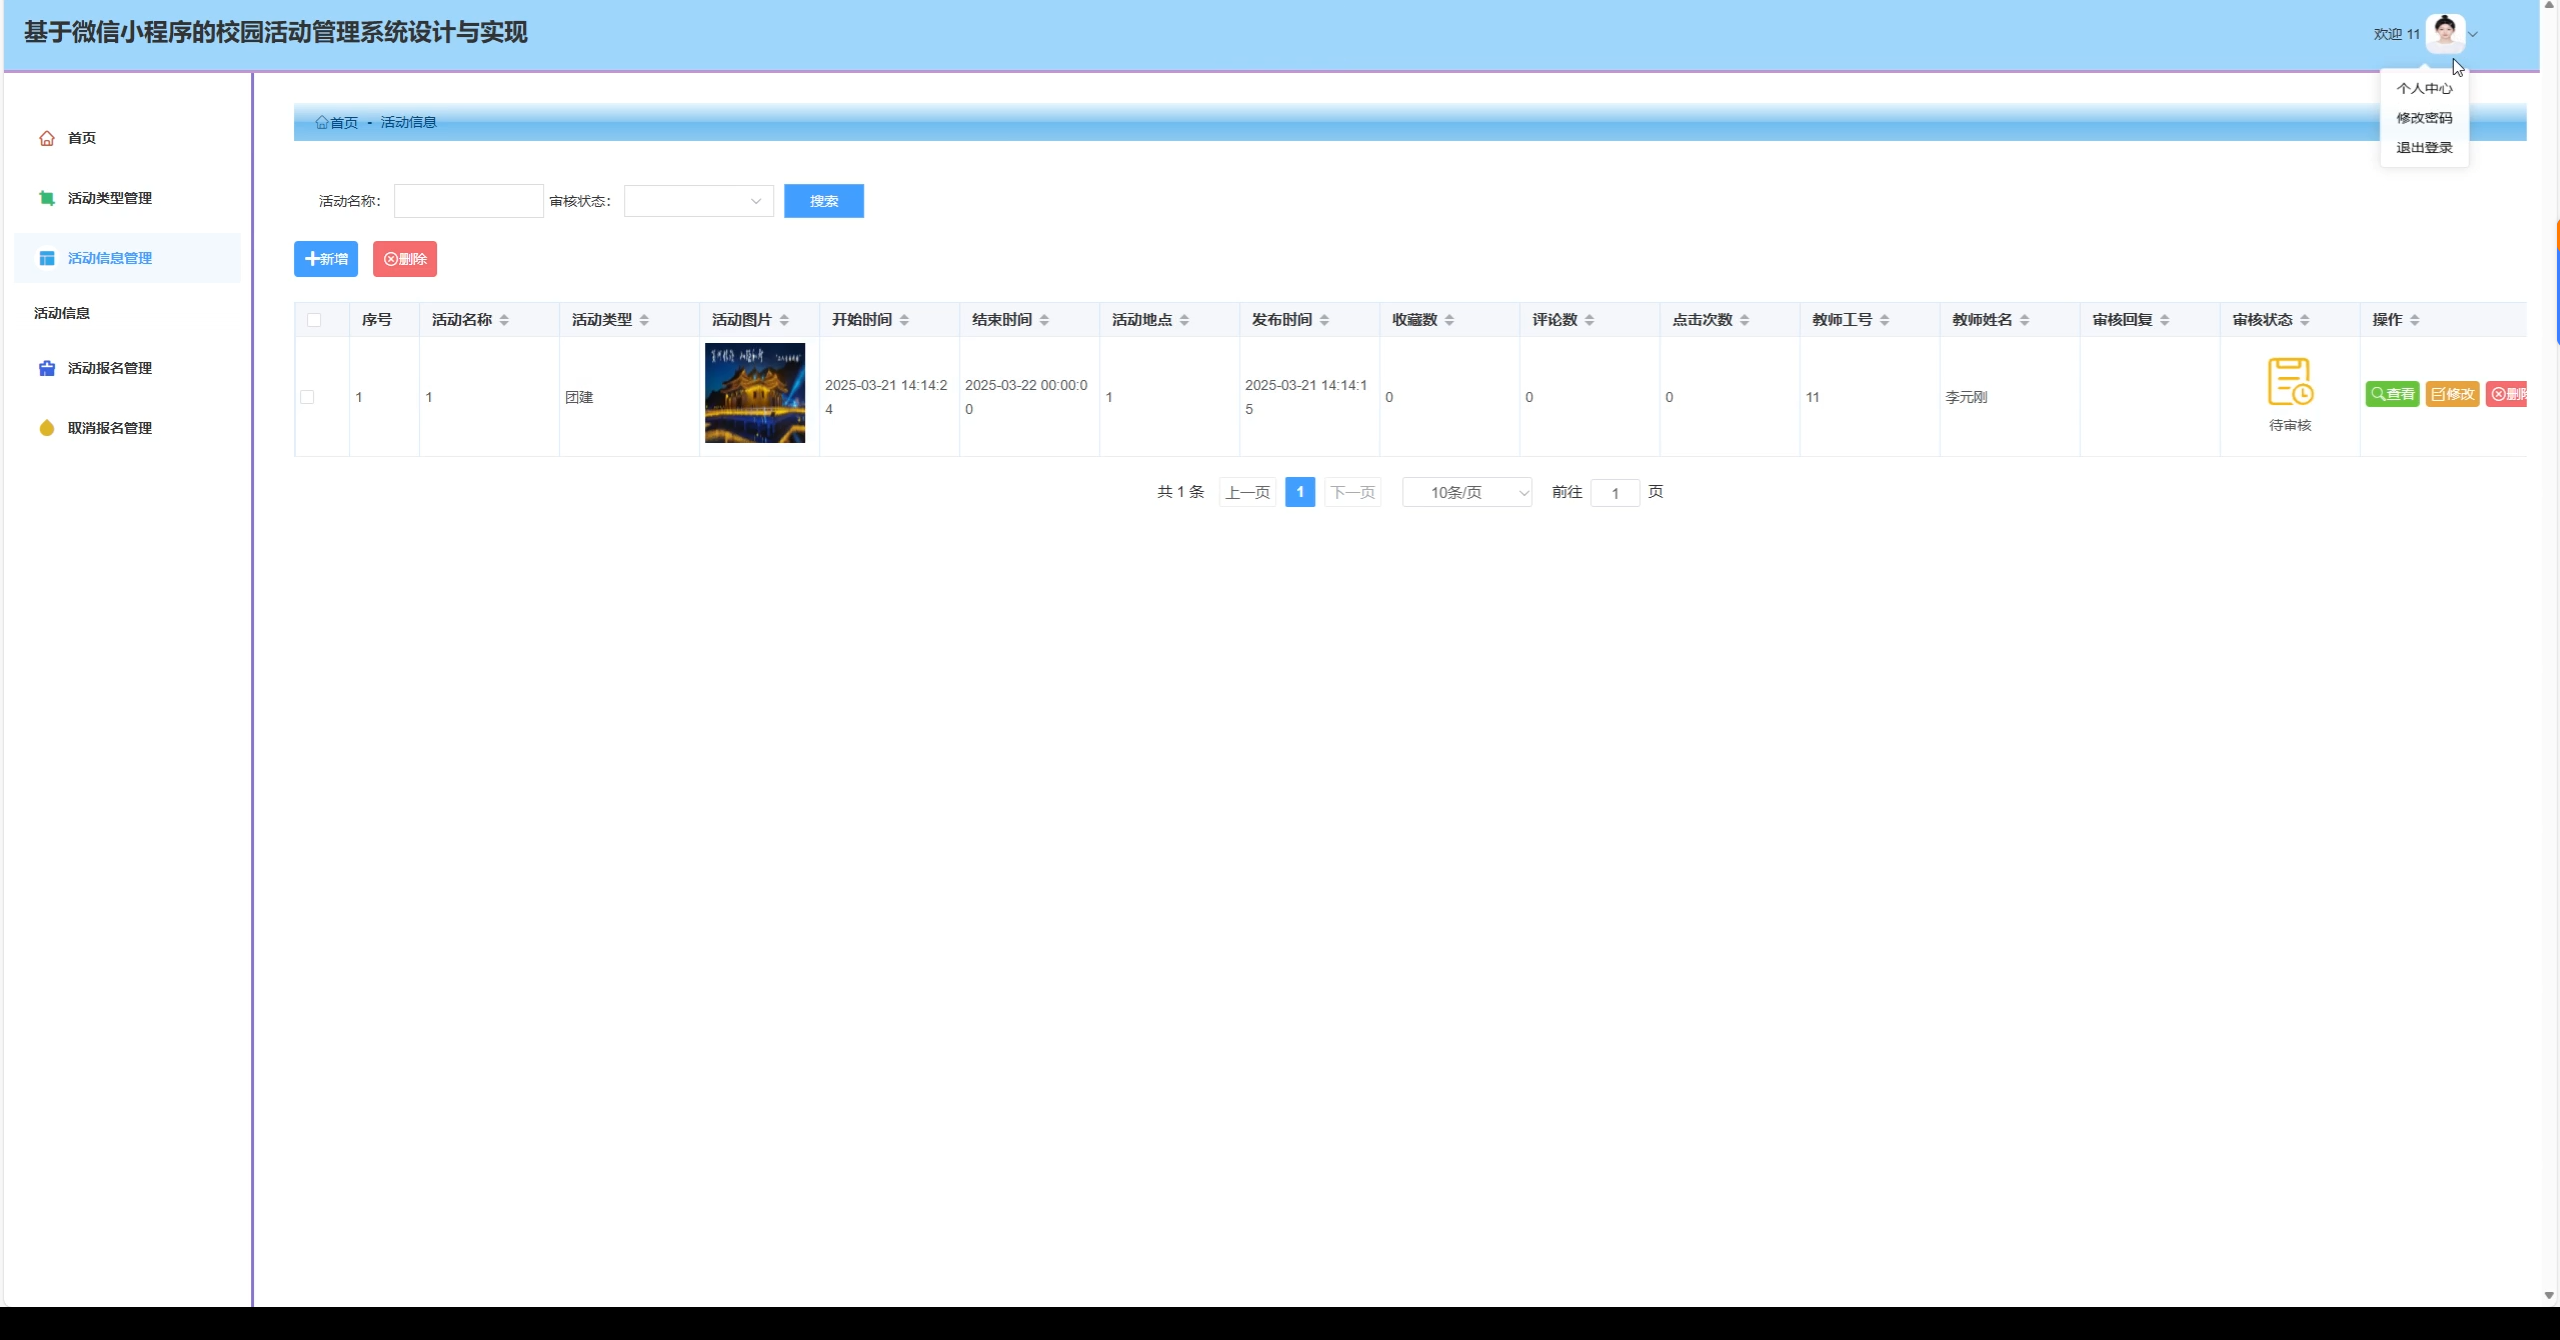Click the home icon in the sidebar
This screenshot has width=2560, height=1340.
47,138
